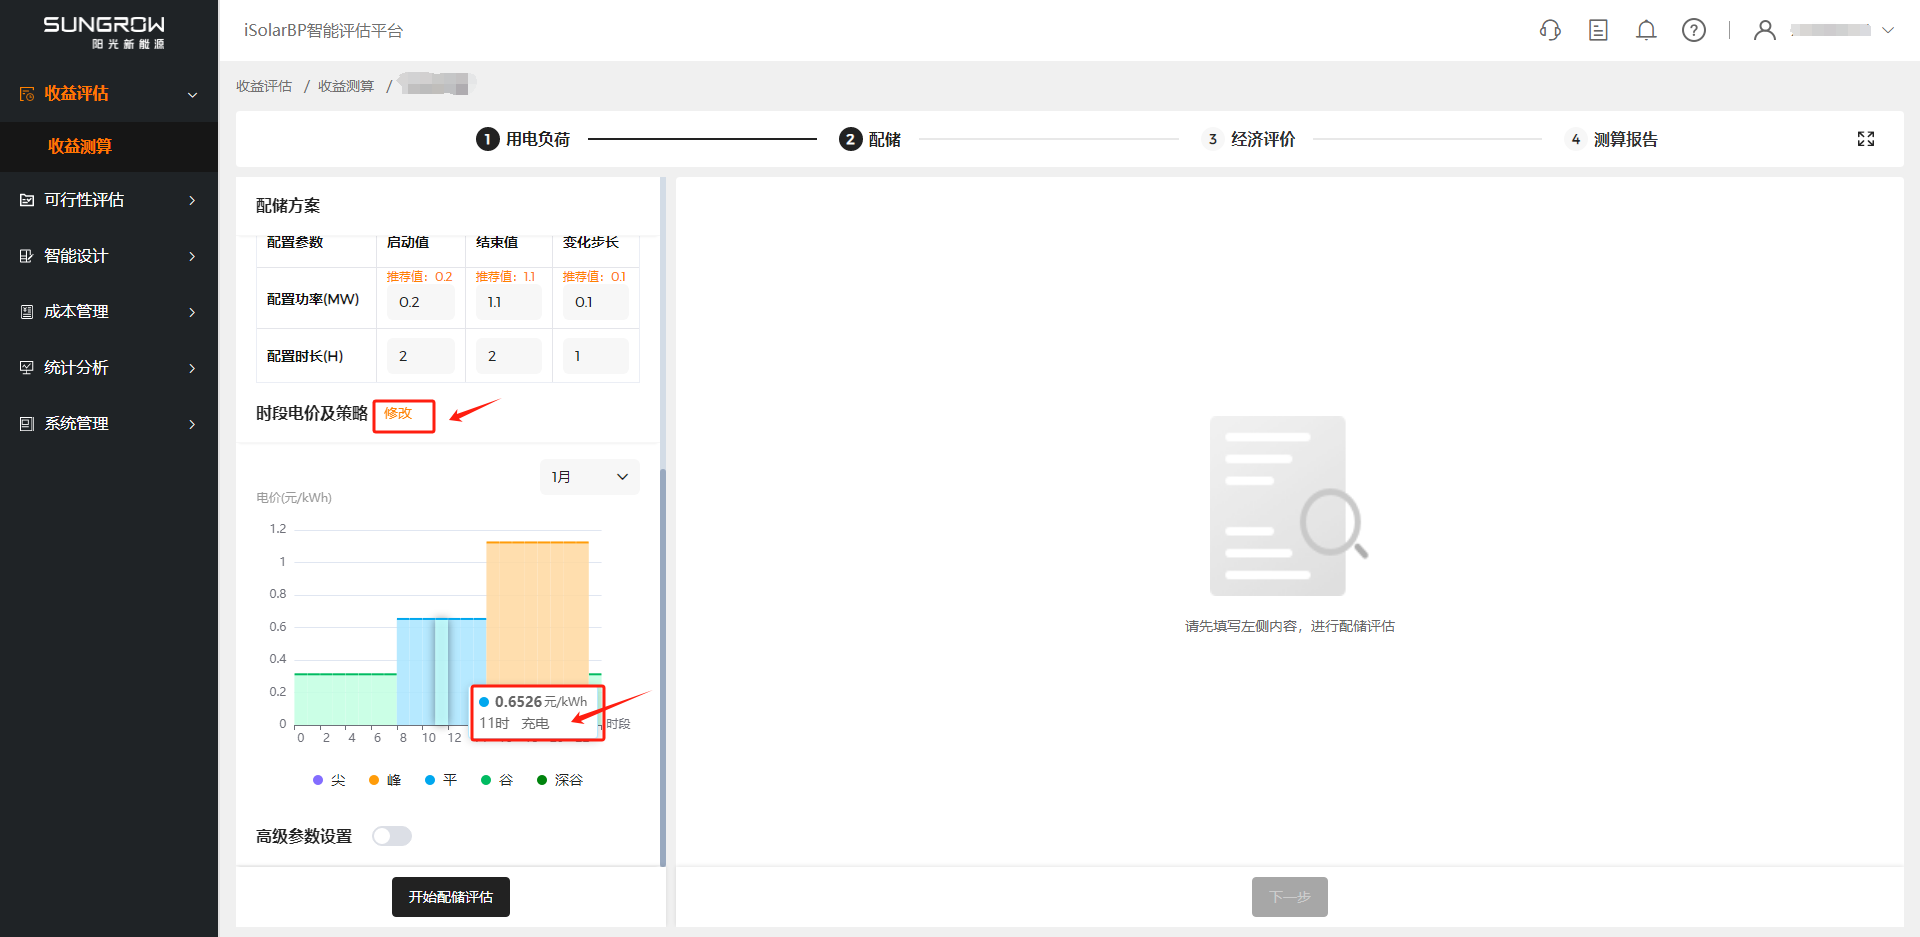
Task: Toggle the 峰 legend series in chart
Action: 385,780
